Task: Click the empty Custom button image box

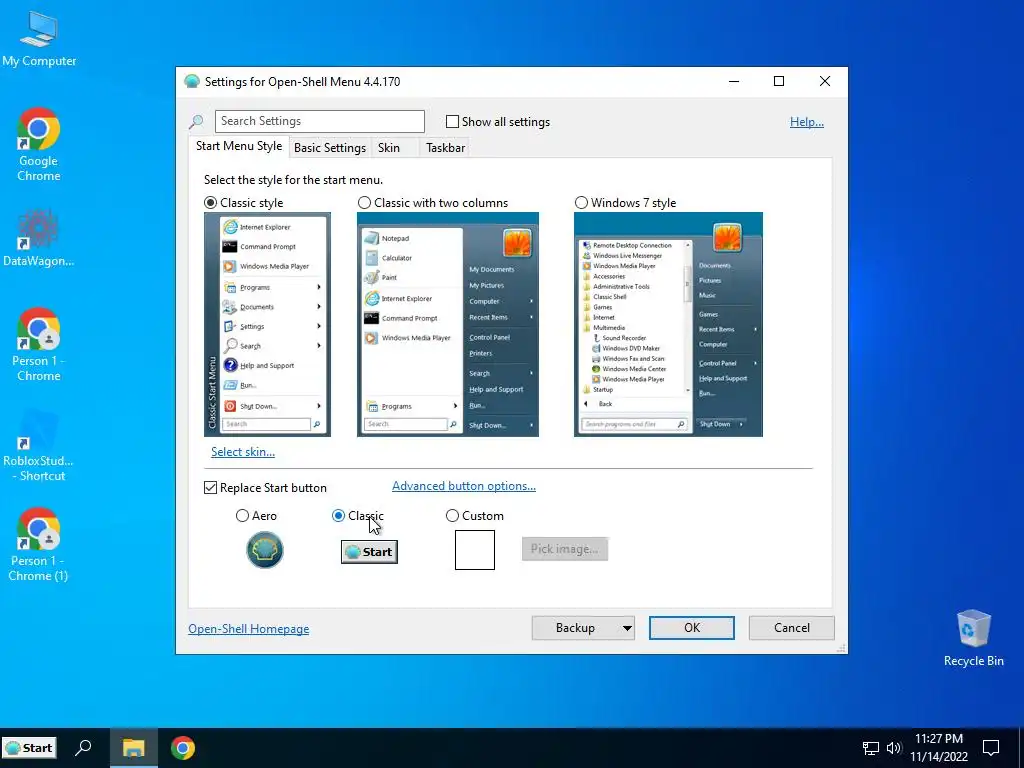Action: tap(475, 550)
